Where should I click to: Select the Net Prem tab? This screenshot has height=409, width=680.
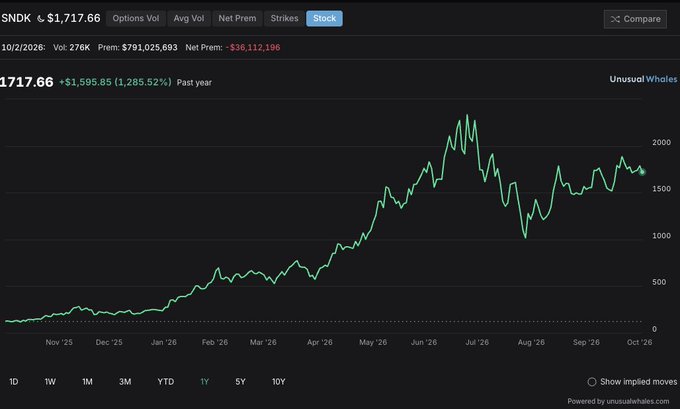[237, 19]
